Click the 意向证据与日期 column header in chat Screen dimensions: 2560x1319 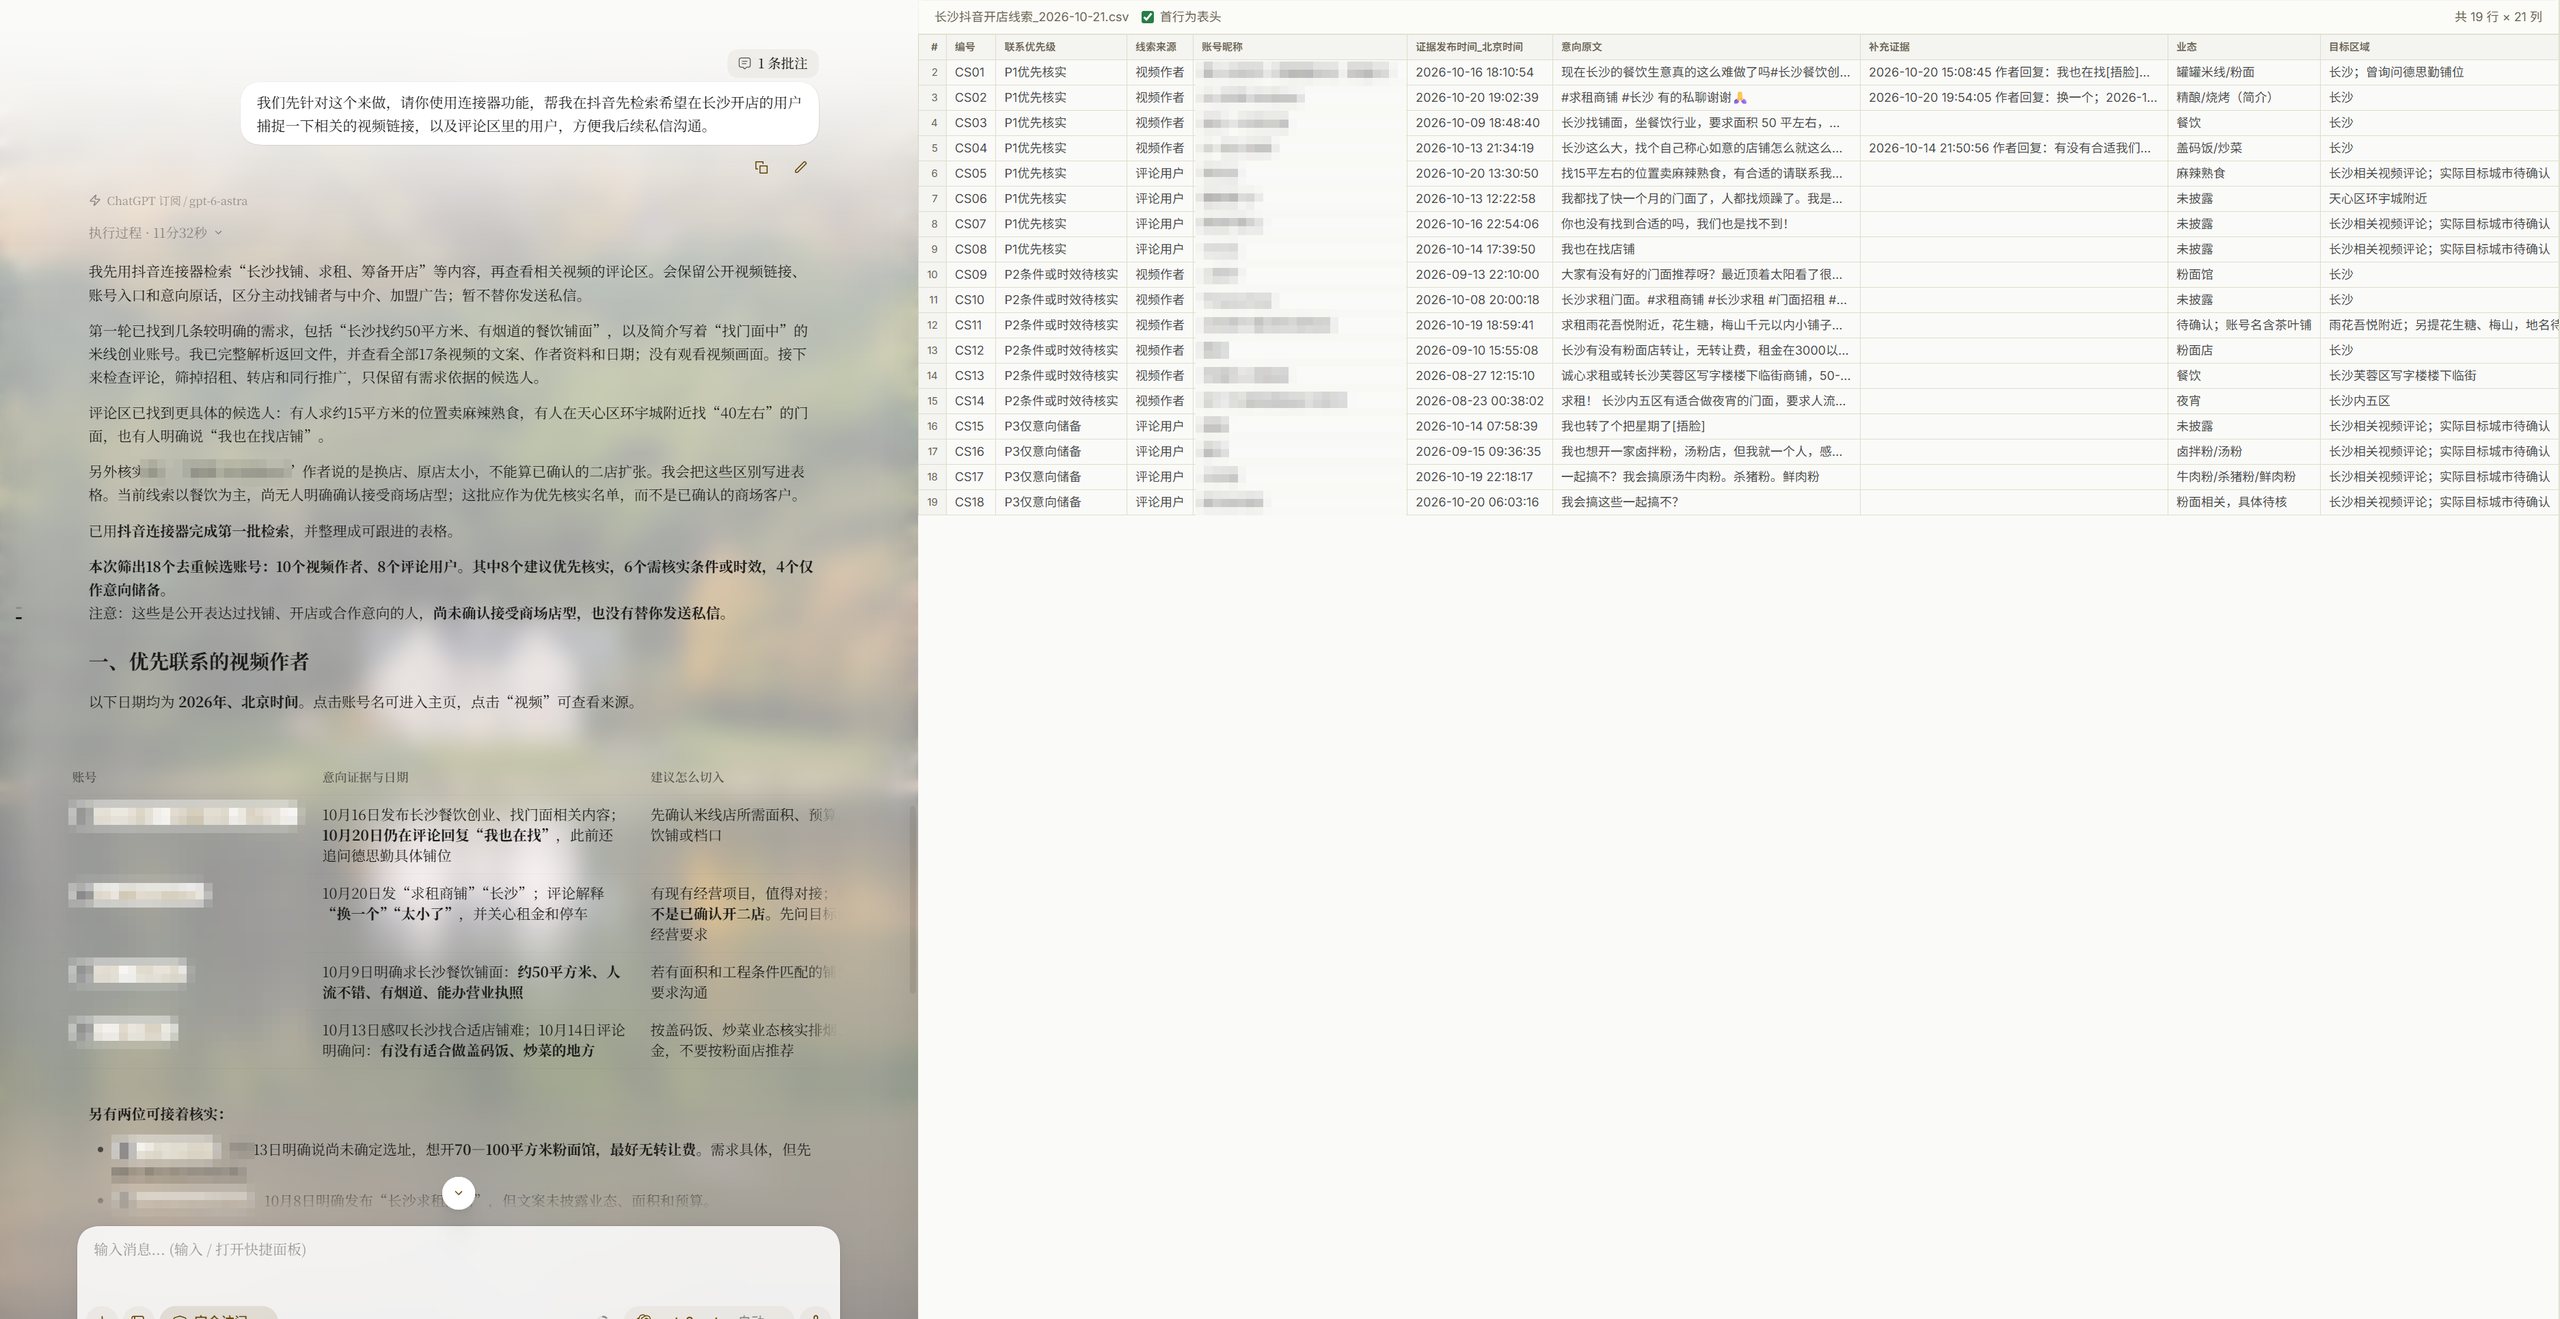click(x=365, y=777)
